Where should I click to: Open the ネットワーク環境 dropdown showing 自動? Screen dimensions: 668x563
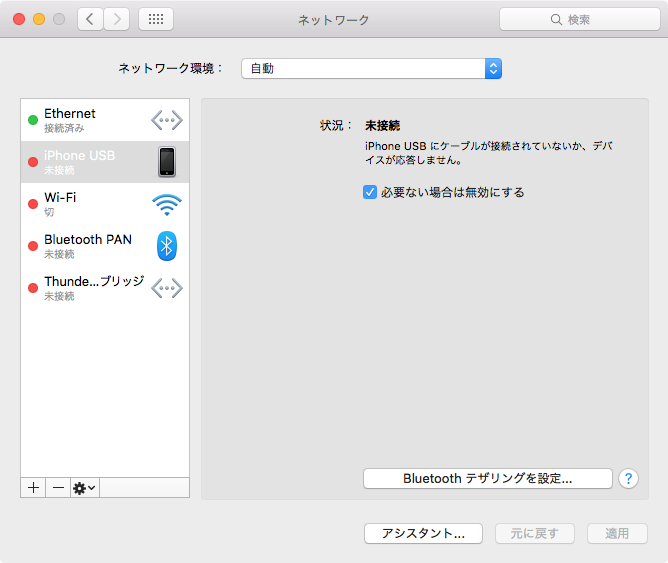[x=371, y=69]
